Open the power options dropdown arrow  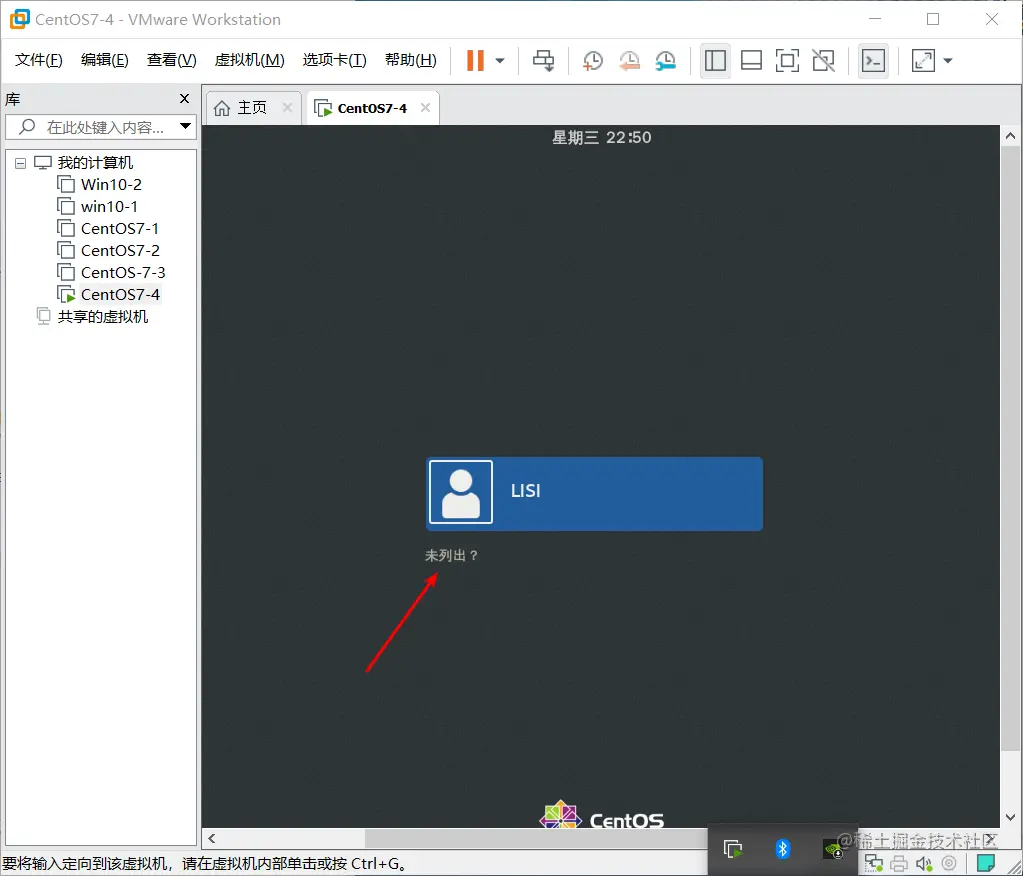pos(500,61)
